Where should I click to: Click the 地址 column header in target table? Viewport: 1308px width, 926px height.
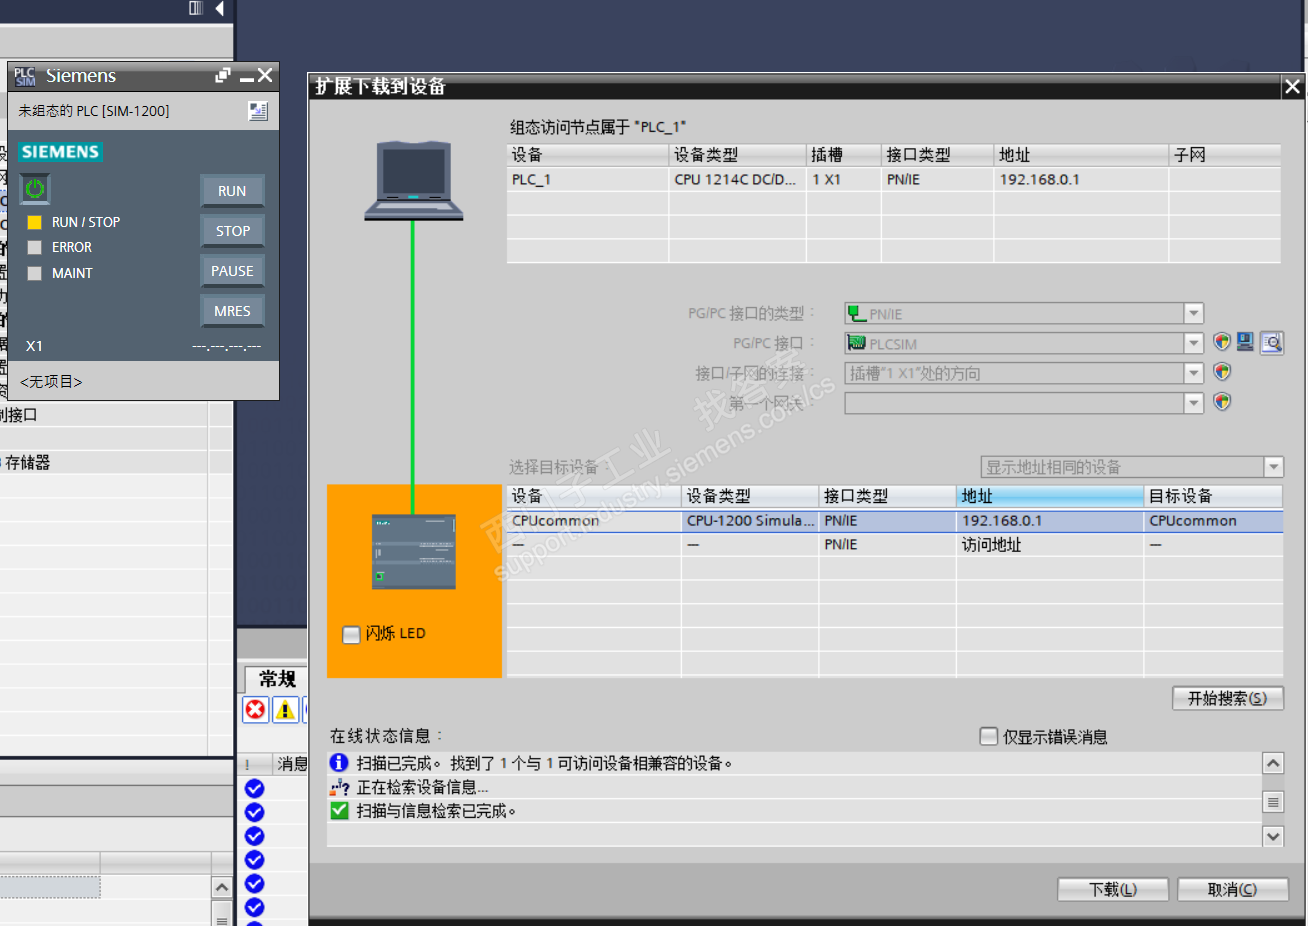click(1050, 496)
